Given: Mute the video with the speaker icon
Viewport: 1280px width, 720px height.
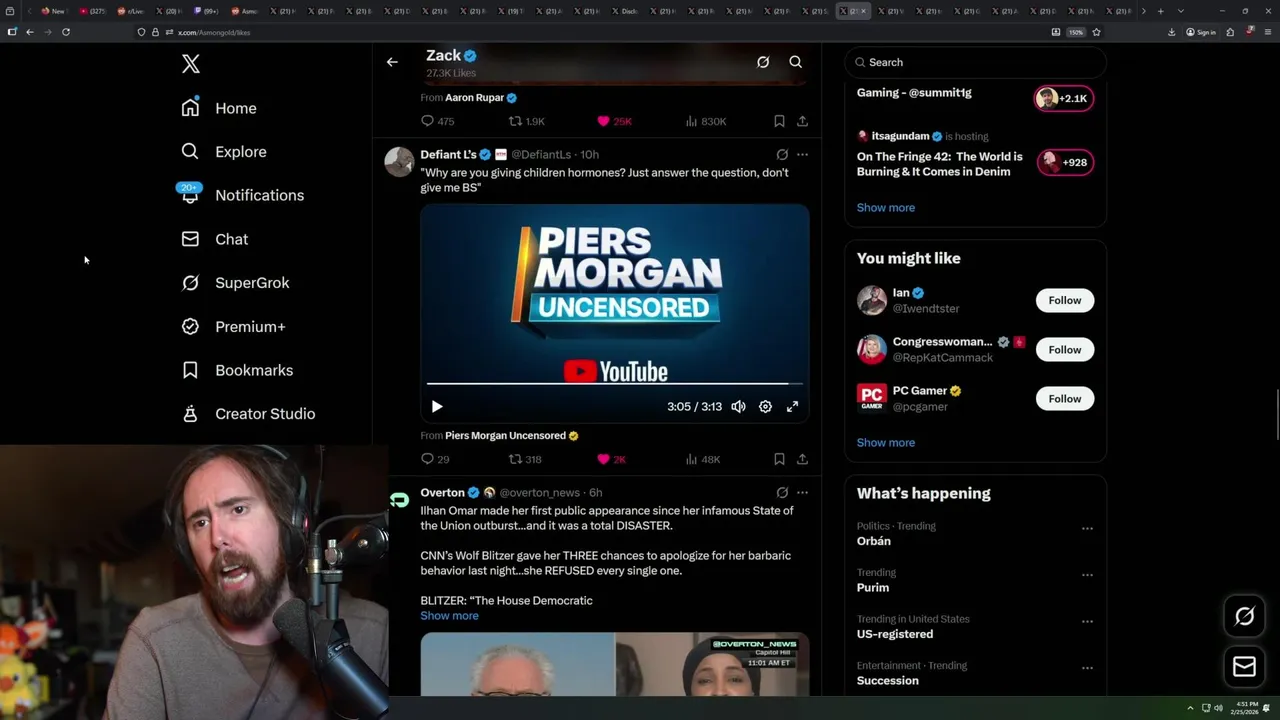Looking at the screenshot, I should (738, 407).
